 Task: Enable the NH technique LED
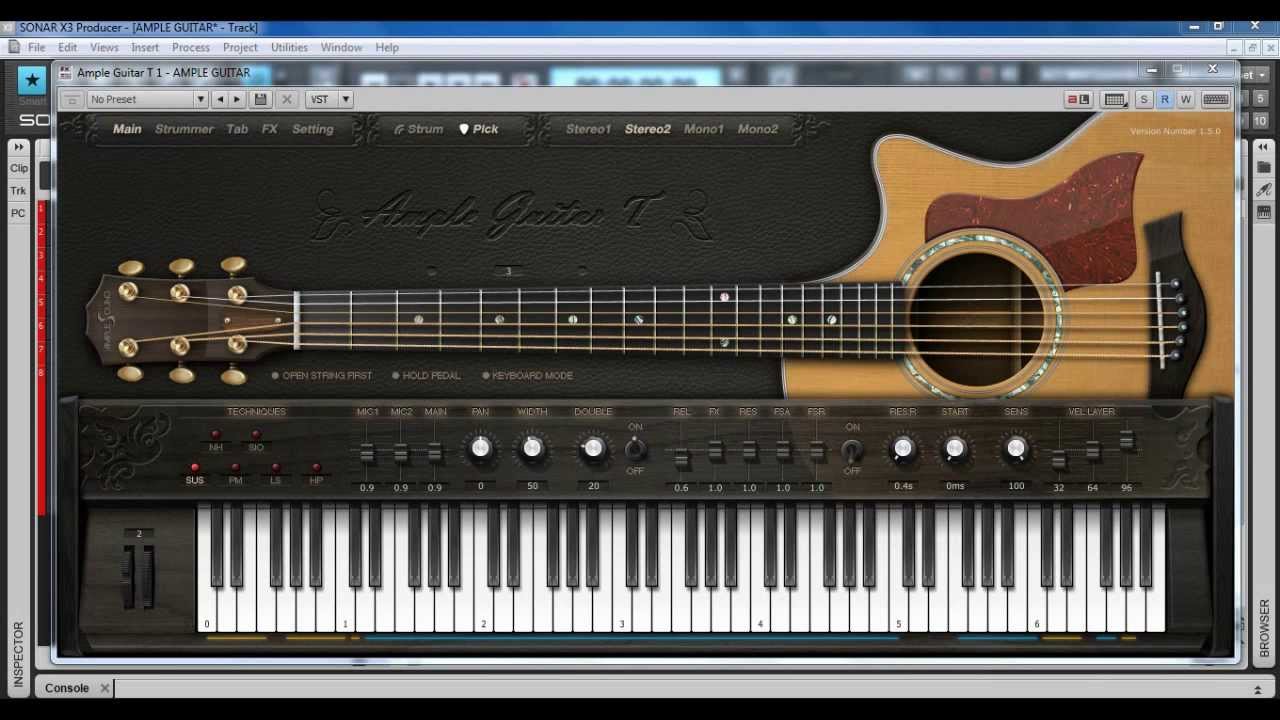click(x=215, y=435)
